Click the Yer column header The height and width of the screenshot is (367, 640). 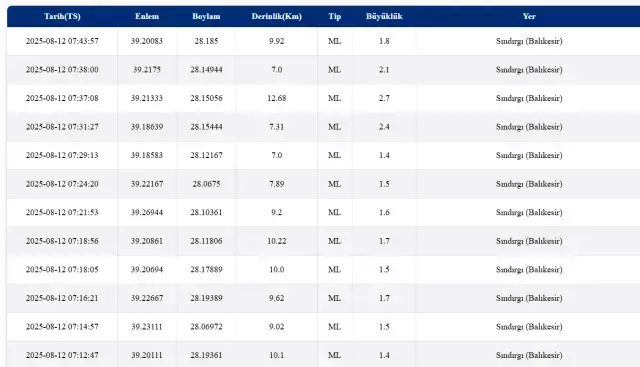[529, 16]
